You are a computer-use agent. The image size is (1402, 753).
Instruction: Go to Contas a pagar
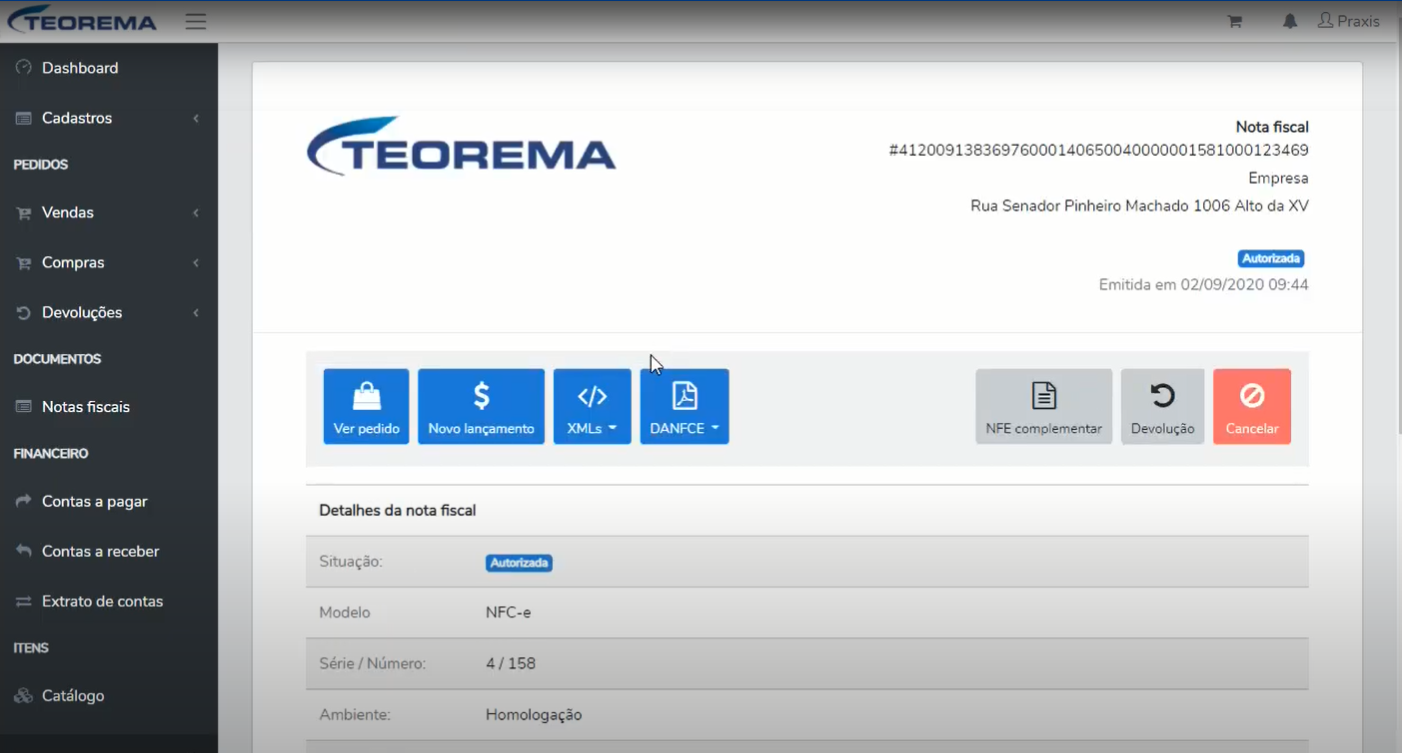click(108, 502)
